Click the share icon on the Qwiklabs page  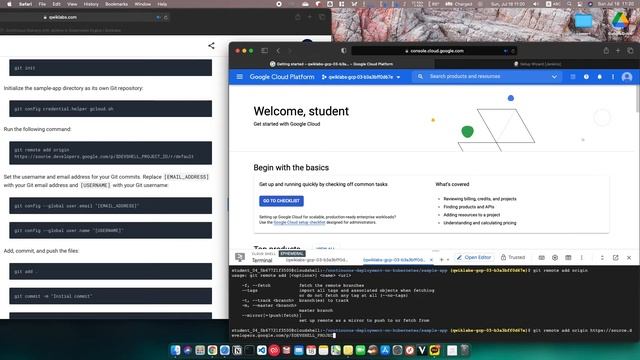pos(211,46)
